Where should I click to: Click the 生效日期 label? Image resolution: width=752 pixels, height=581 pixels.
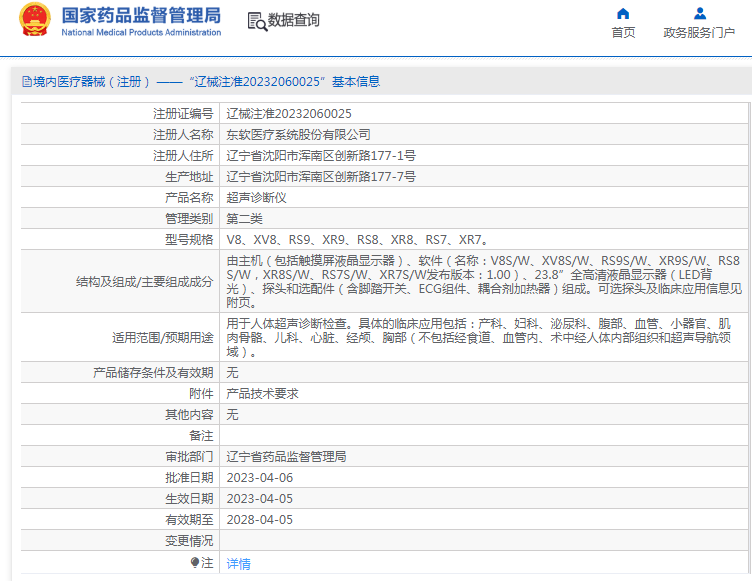[x=189, y=499]
